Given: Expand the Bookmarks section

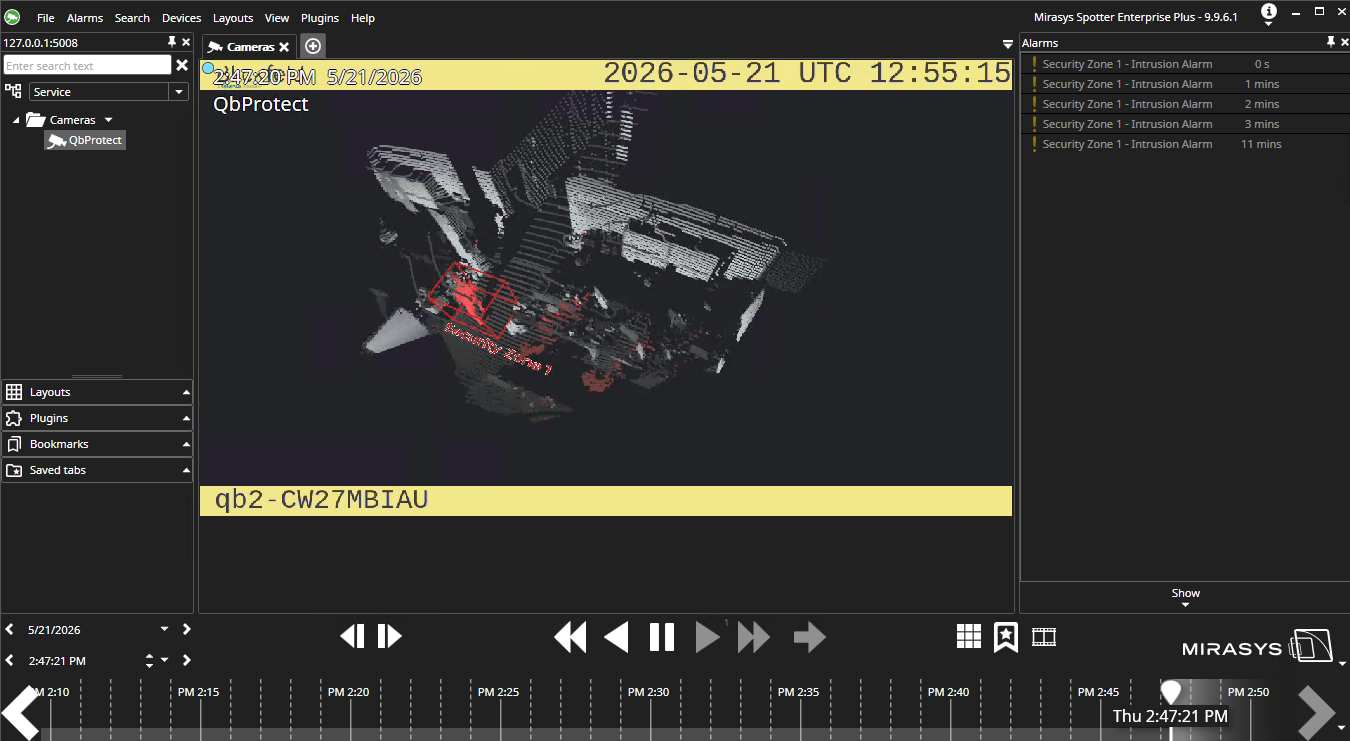Looking at the screenshot, I should click(97, 444).
